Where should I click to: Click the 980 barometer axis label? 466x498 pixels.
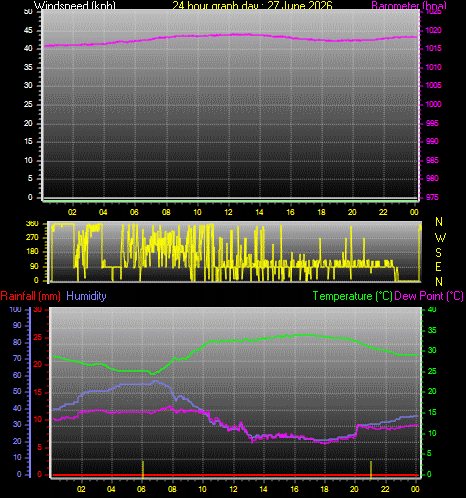[432, 178]
